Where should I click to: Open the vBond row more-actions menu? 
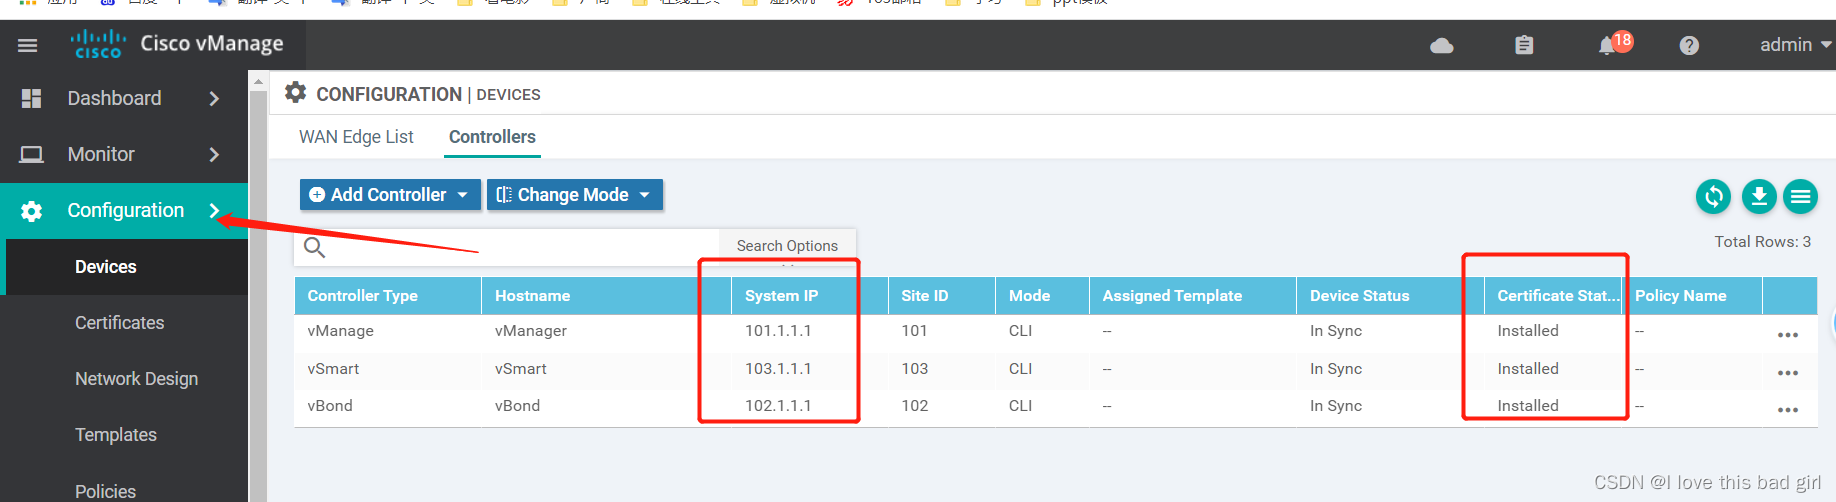(1788, 410)
